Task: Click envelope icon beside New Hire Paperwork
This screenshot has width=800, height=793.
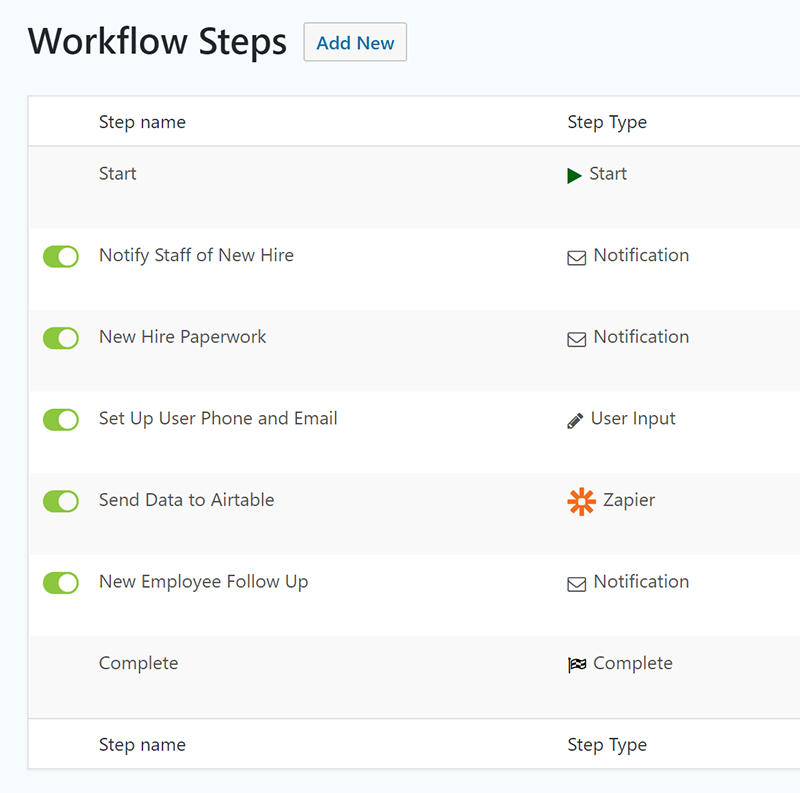Action: tap(577, 339)
